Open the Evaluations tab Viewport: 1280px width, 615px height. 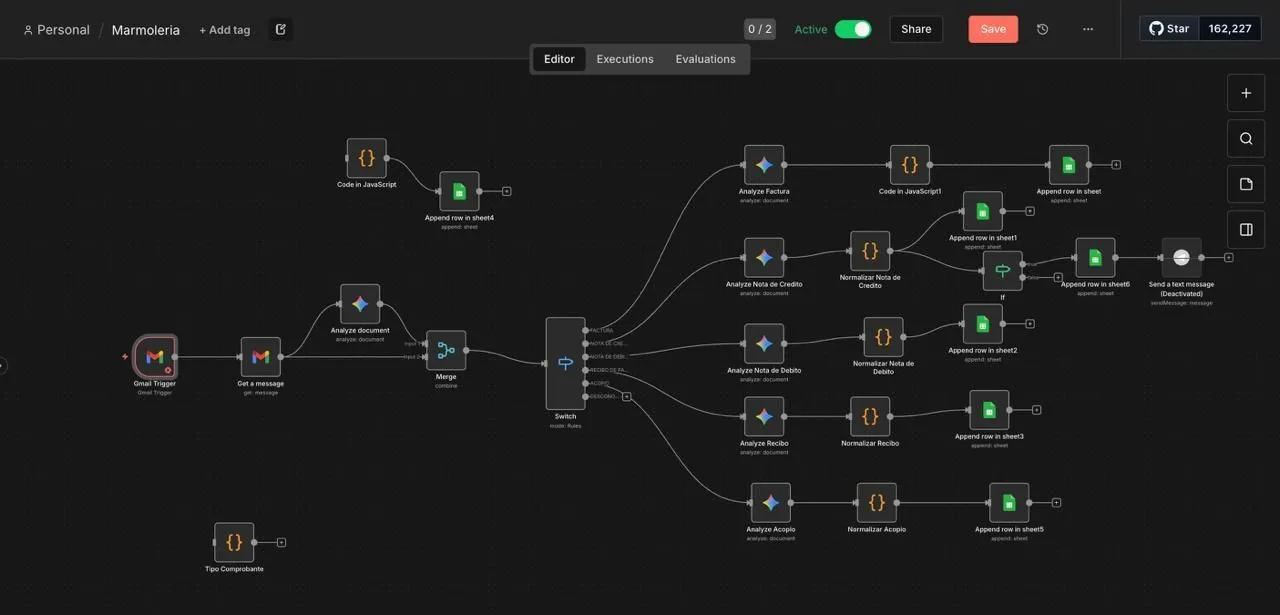705,59
